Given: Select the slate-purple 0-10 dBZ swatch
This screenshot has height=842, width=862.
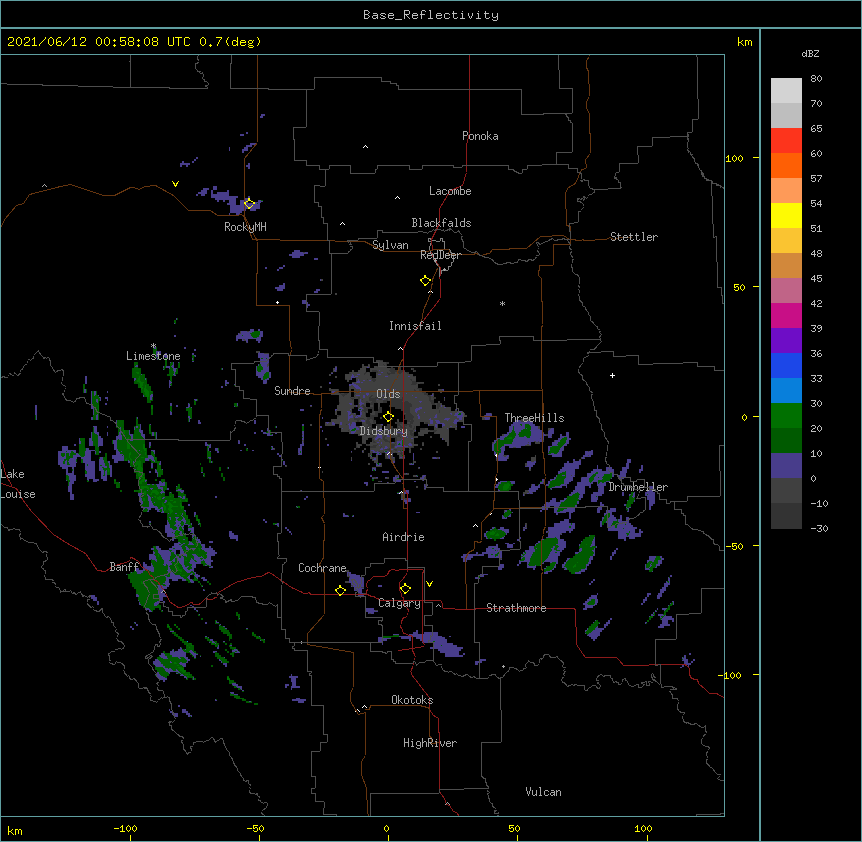Looking at the screenshot, I should [786, 466].
